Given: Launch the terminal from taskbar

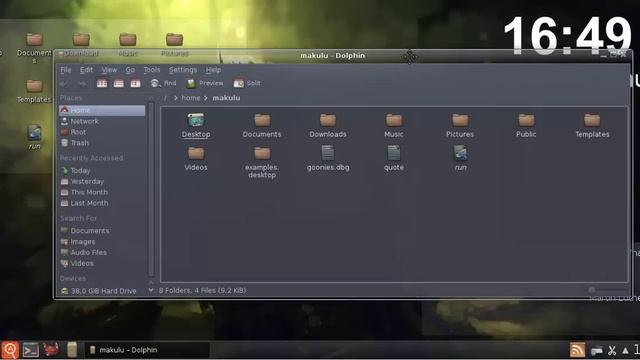Looking at the screenshot, I should (x=31, y=350).
